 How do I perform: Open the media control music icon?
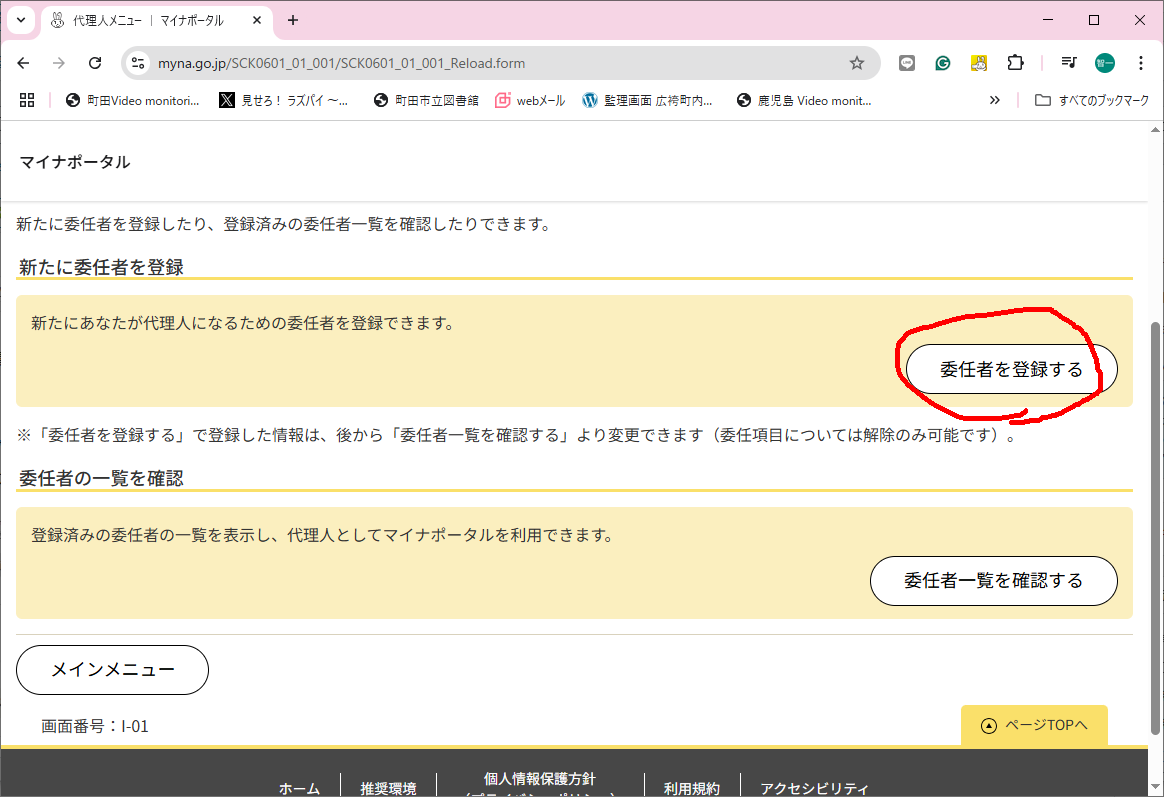pos(1068,63)
